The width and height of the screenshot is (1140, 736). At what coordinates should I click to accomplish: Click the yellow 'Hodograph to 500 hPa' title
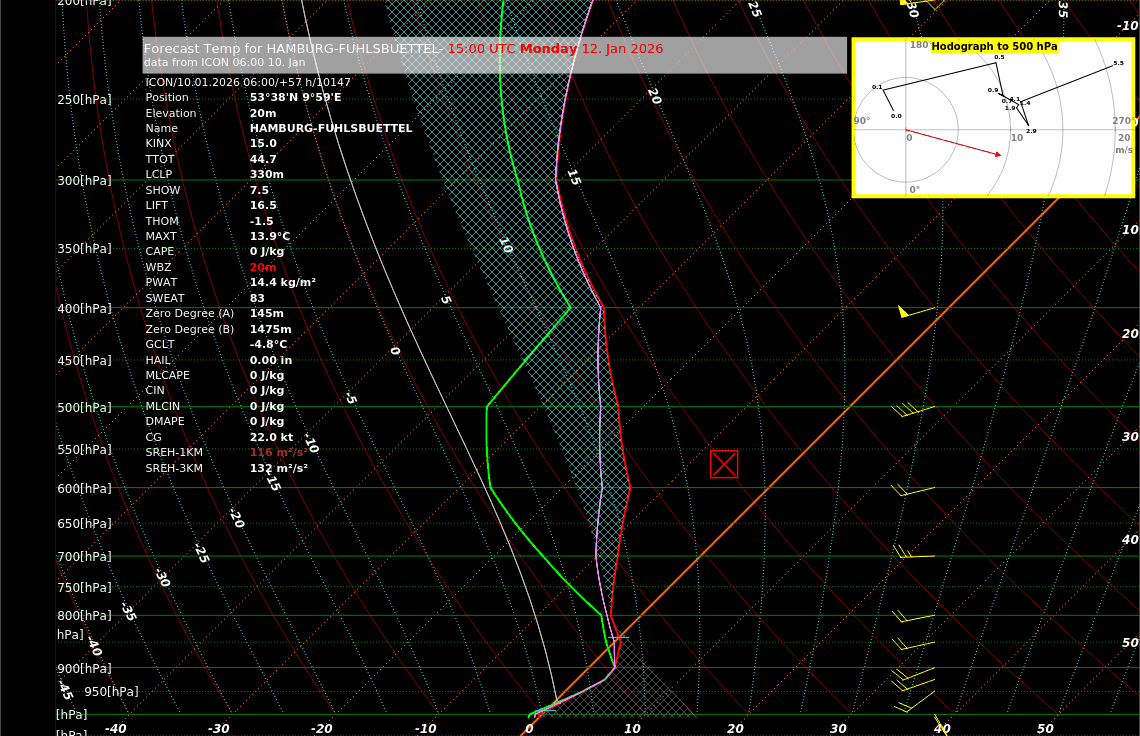(x=994, y=47)
